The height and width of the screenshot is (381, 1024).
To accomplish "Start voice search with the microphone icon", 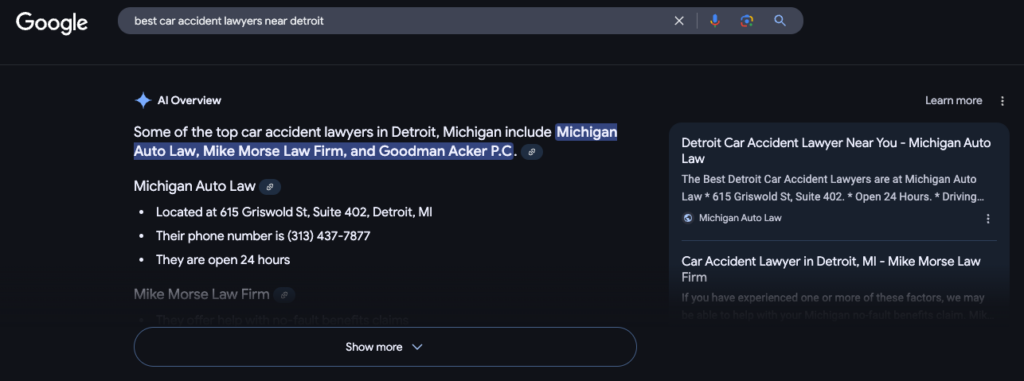I will point(715,21).
